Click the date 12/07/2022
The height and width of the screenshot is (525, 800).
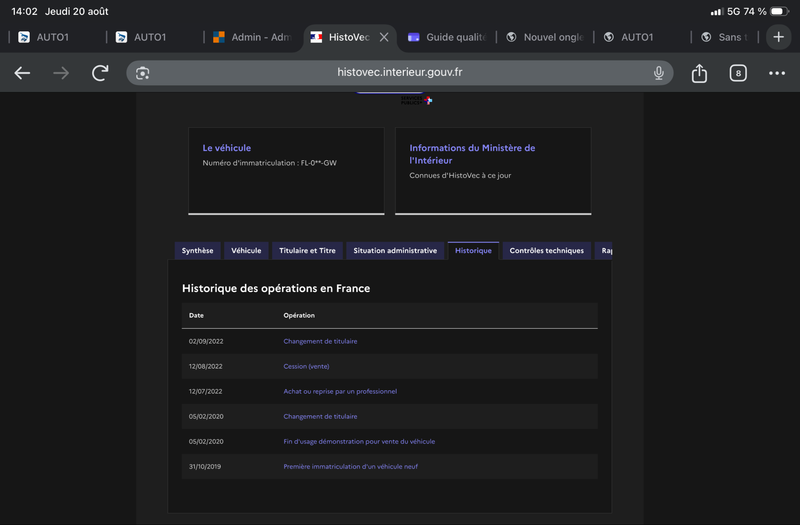pyautogui.click(x=206, y=391)
